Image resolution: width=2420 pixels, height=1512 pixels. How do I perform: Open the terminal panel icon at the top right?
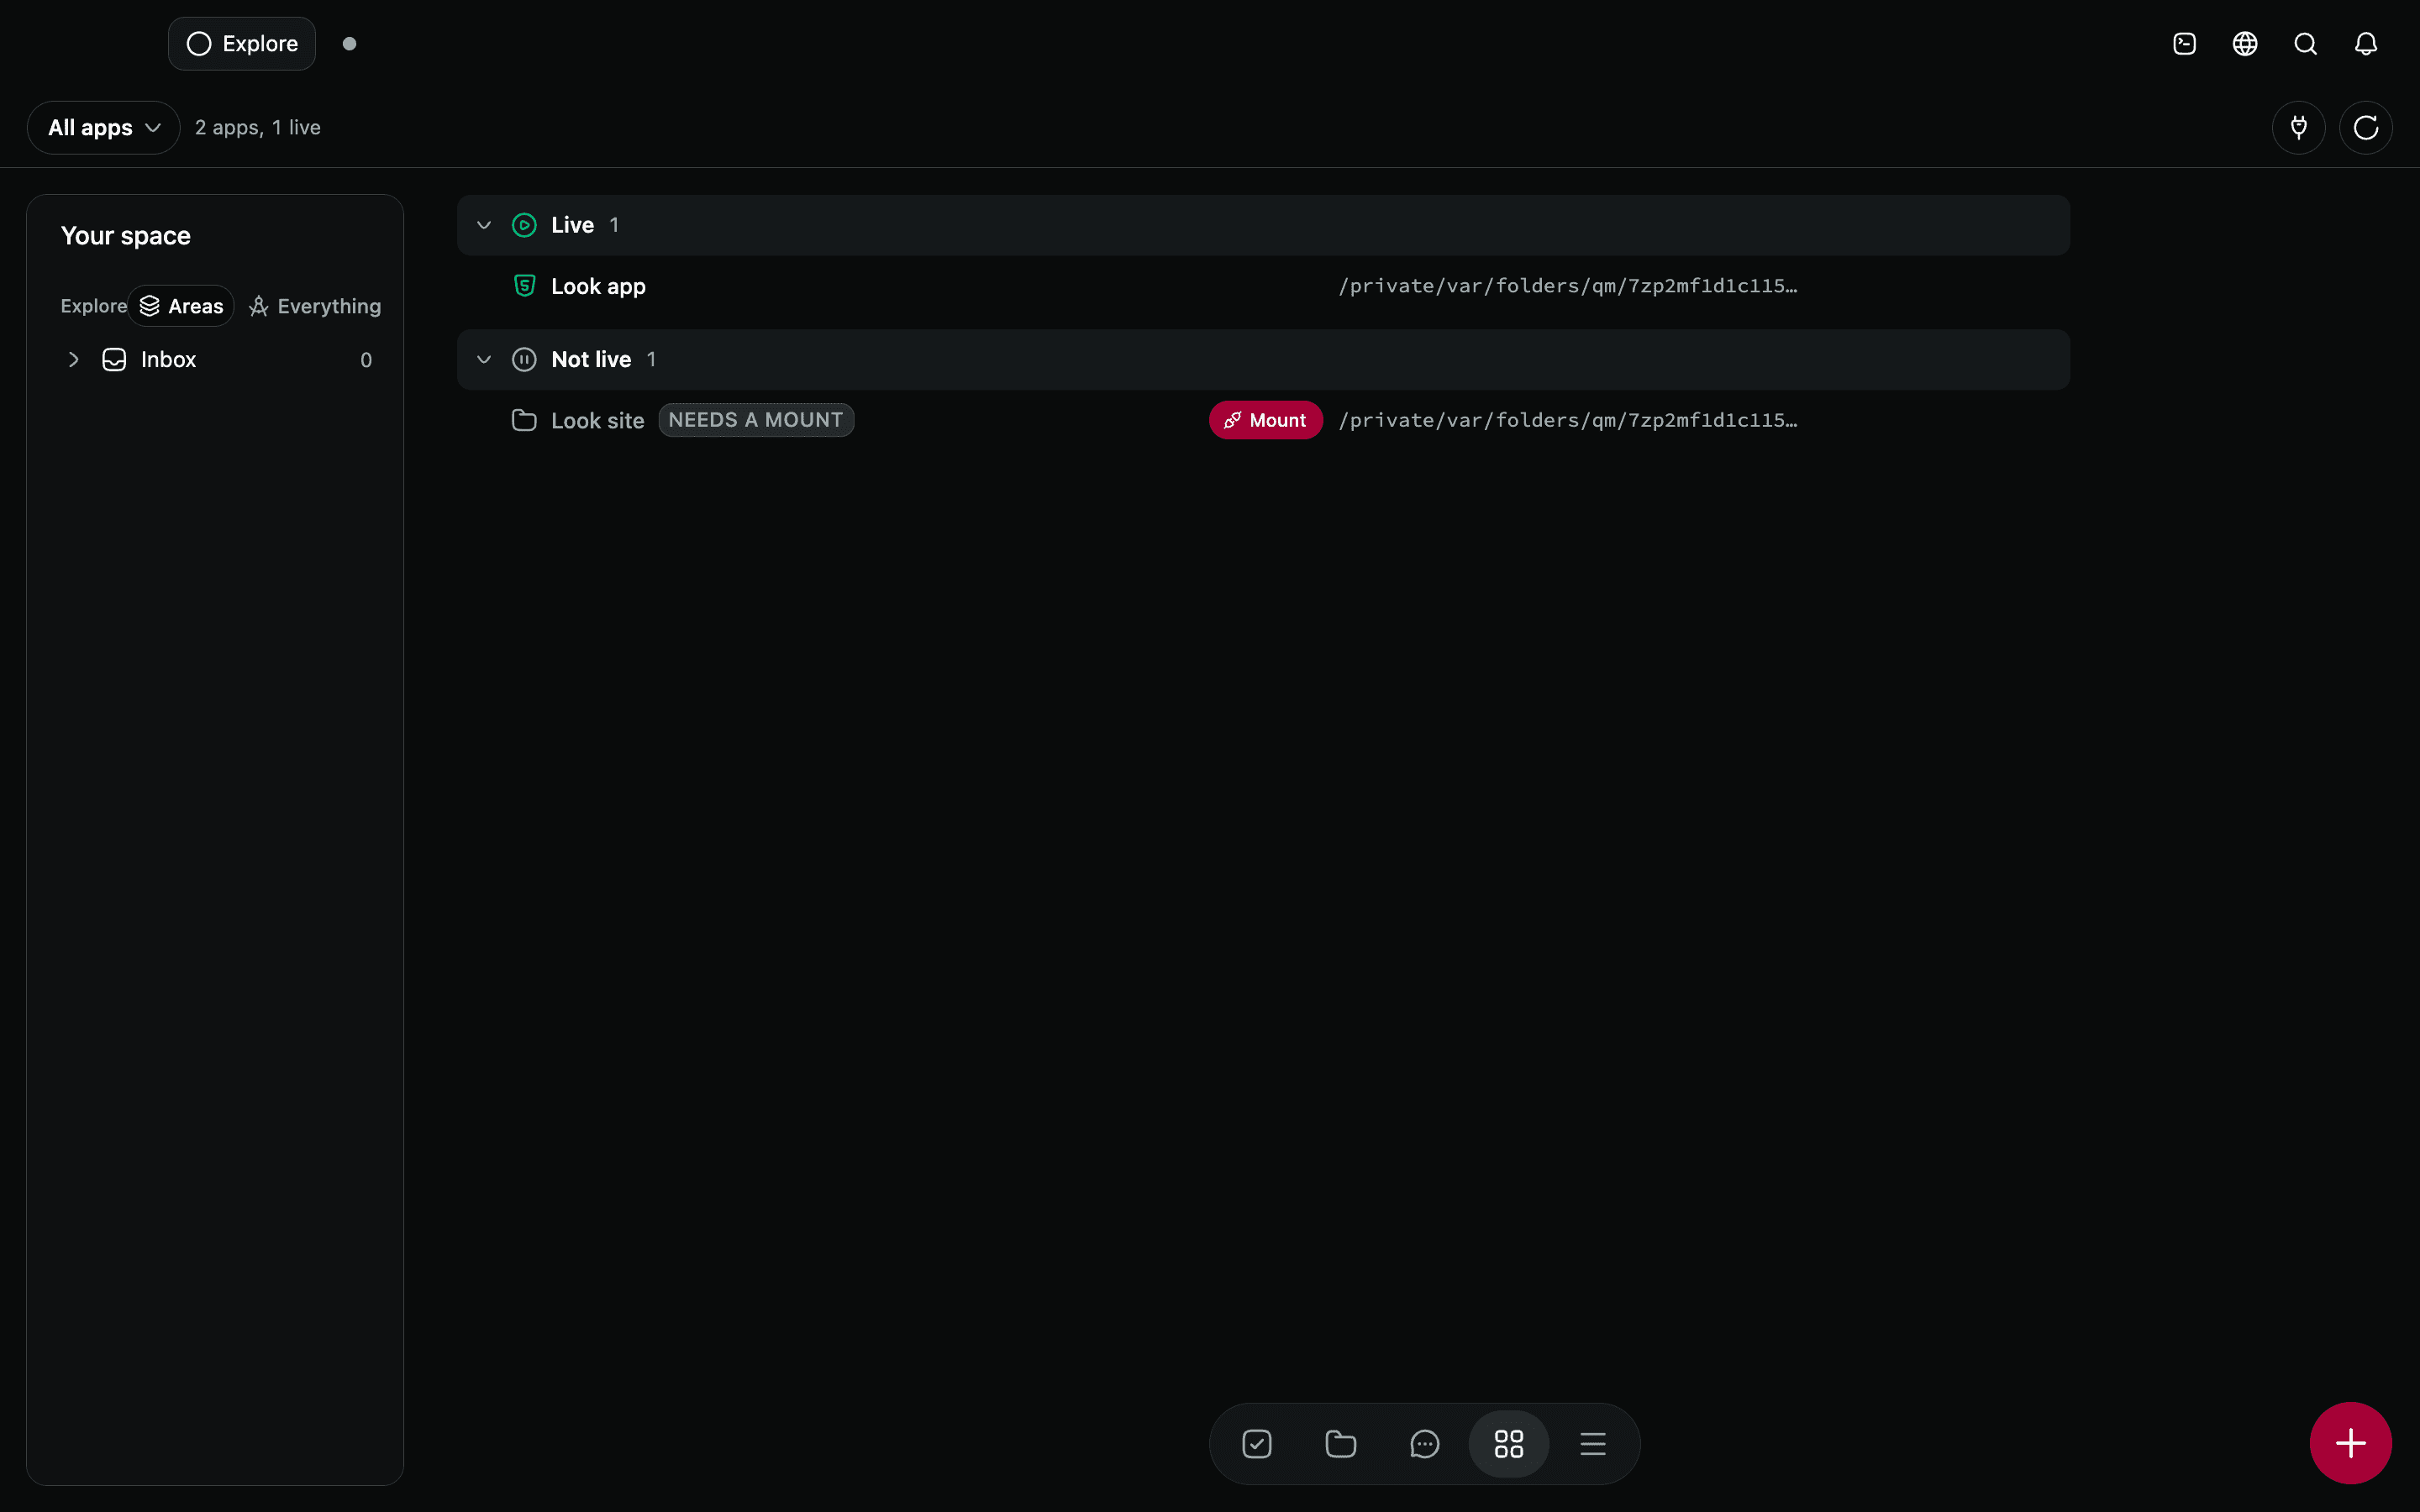pos(2185,44)
